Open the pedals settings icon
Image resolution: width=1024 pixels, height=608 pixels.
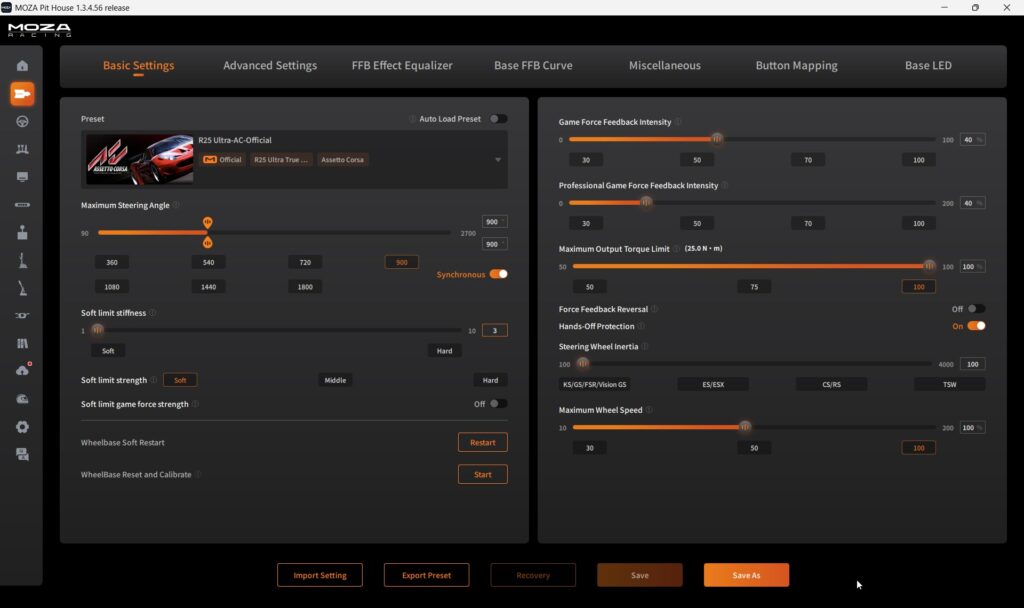[22, 149]
